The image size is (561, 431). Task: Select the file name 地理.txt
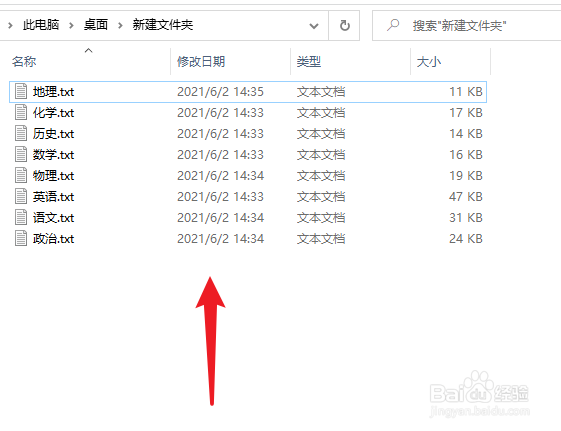click(x=53, y=92)
